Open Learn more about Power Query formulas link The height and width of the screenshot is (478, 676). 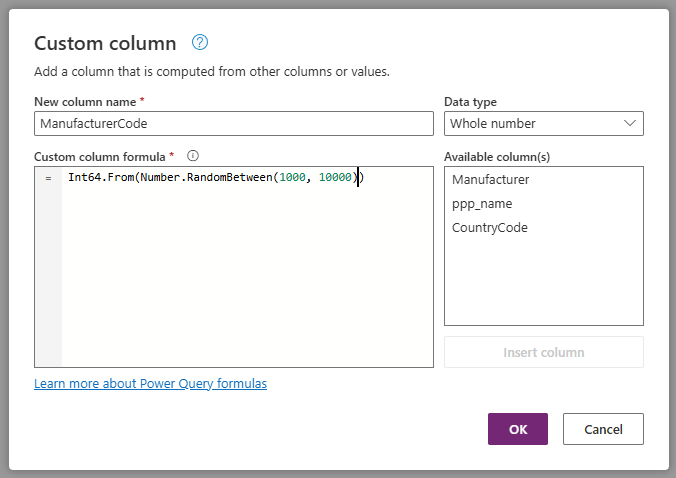click(150, 384)
